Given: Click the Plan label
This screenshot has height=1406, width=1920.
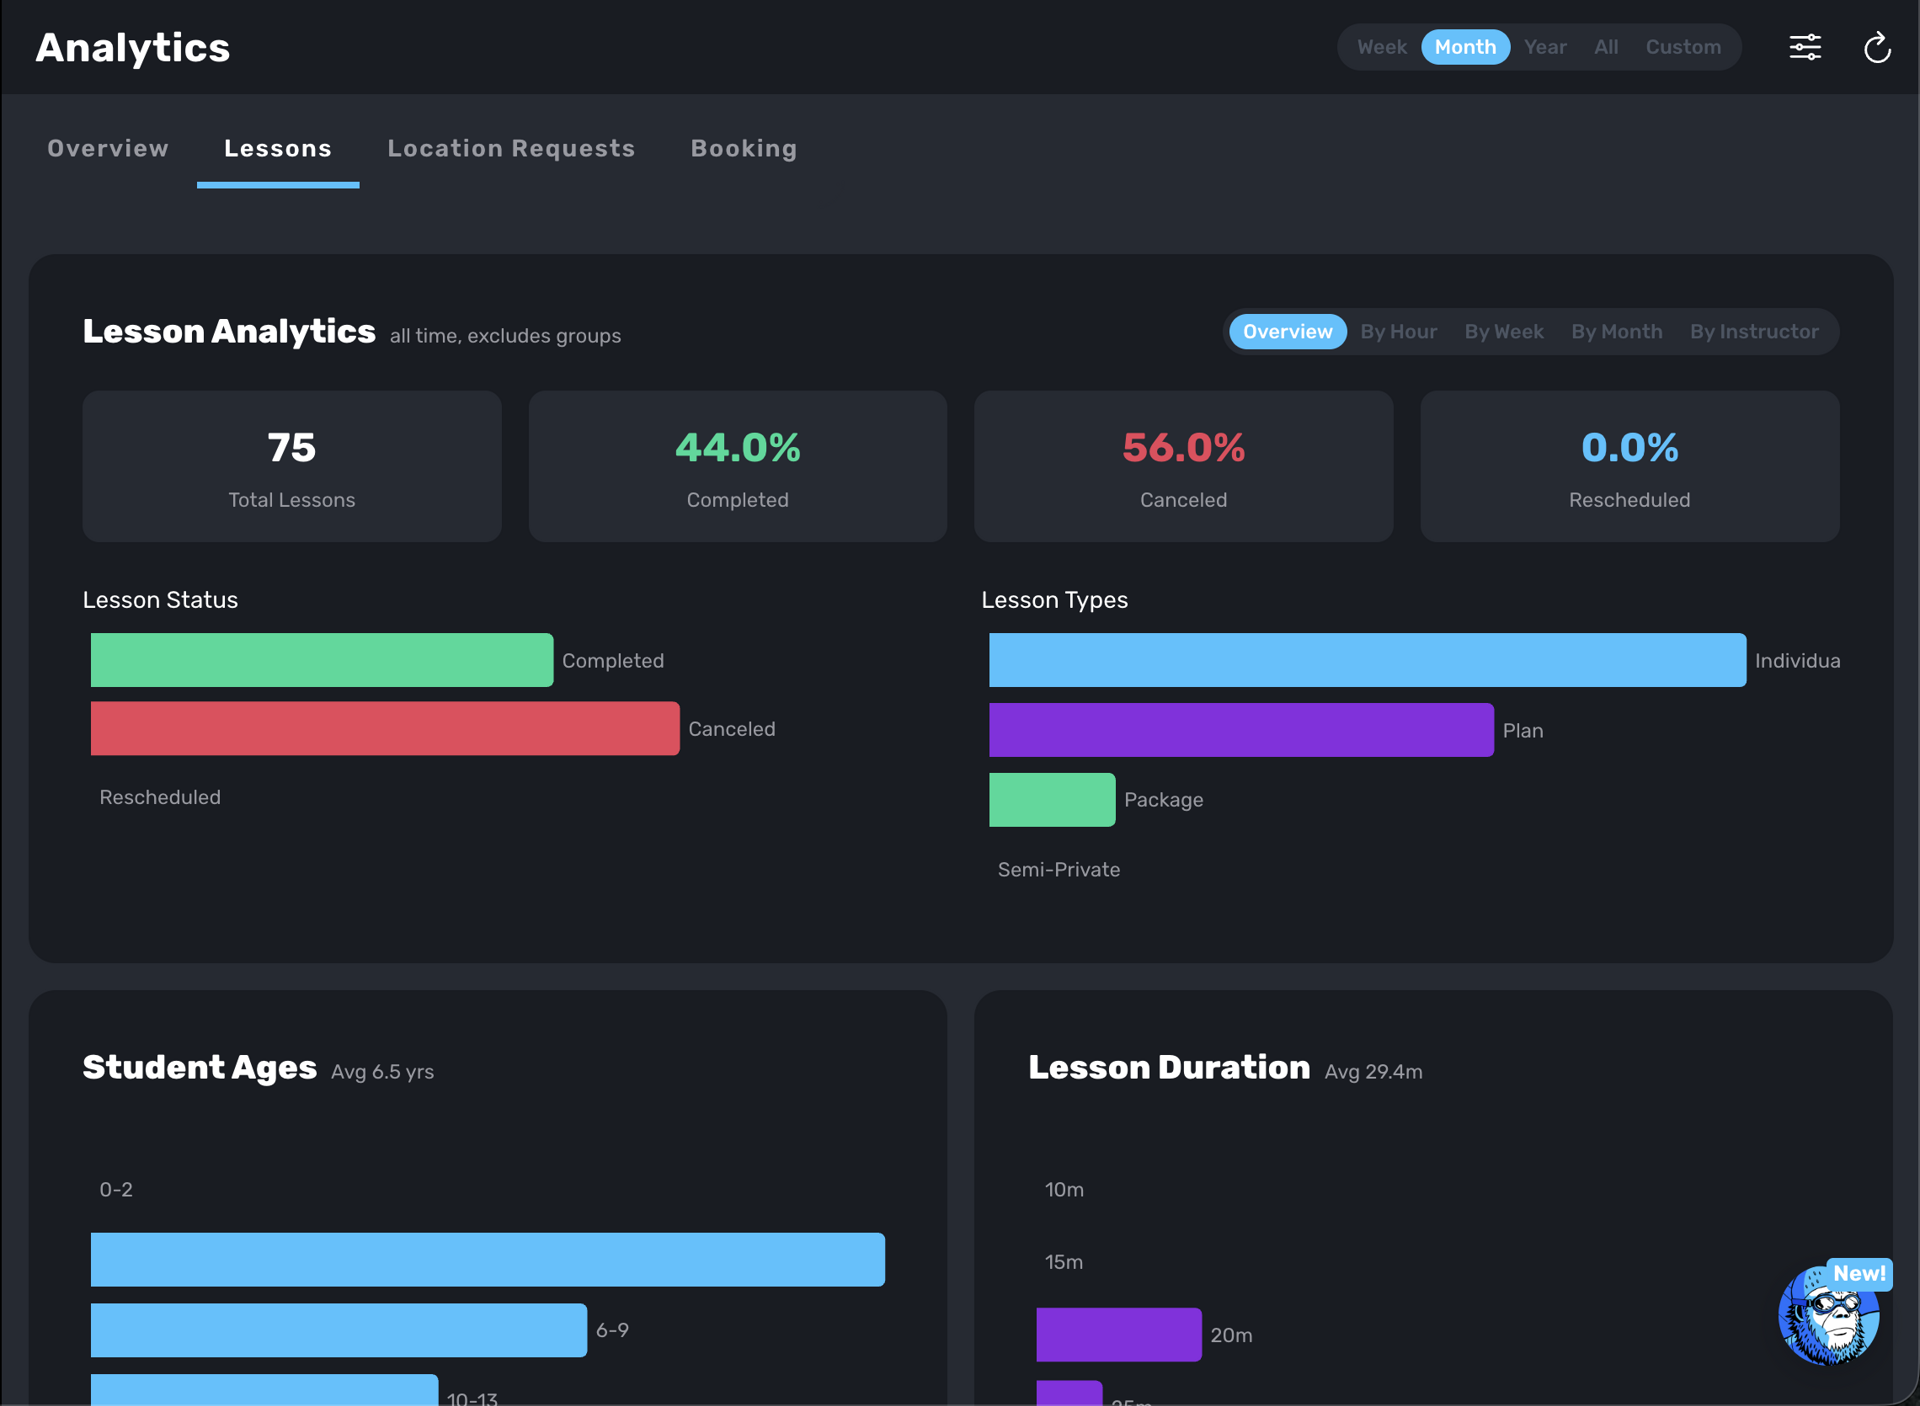Looking at the screenshot, I should coord(1523,730).
